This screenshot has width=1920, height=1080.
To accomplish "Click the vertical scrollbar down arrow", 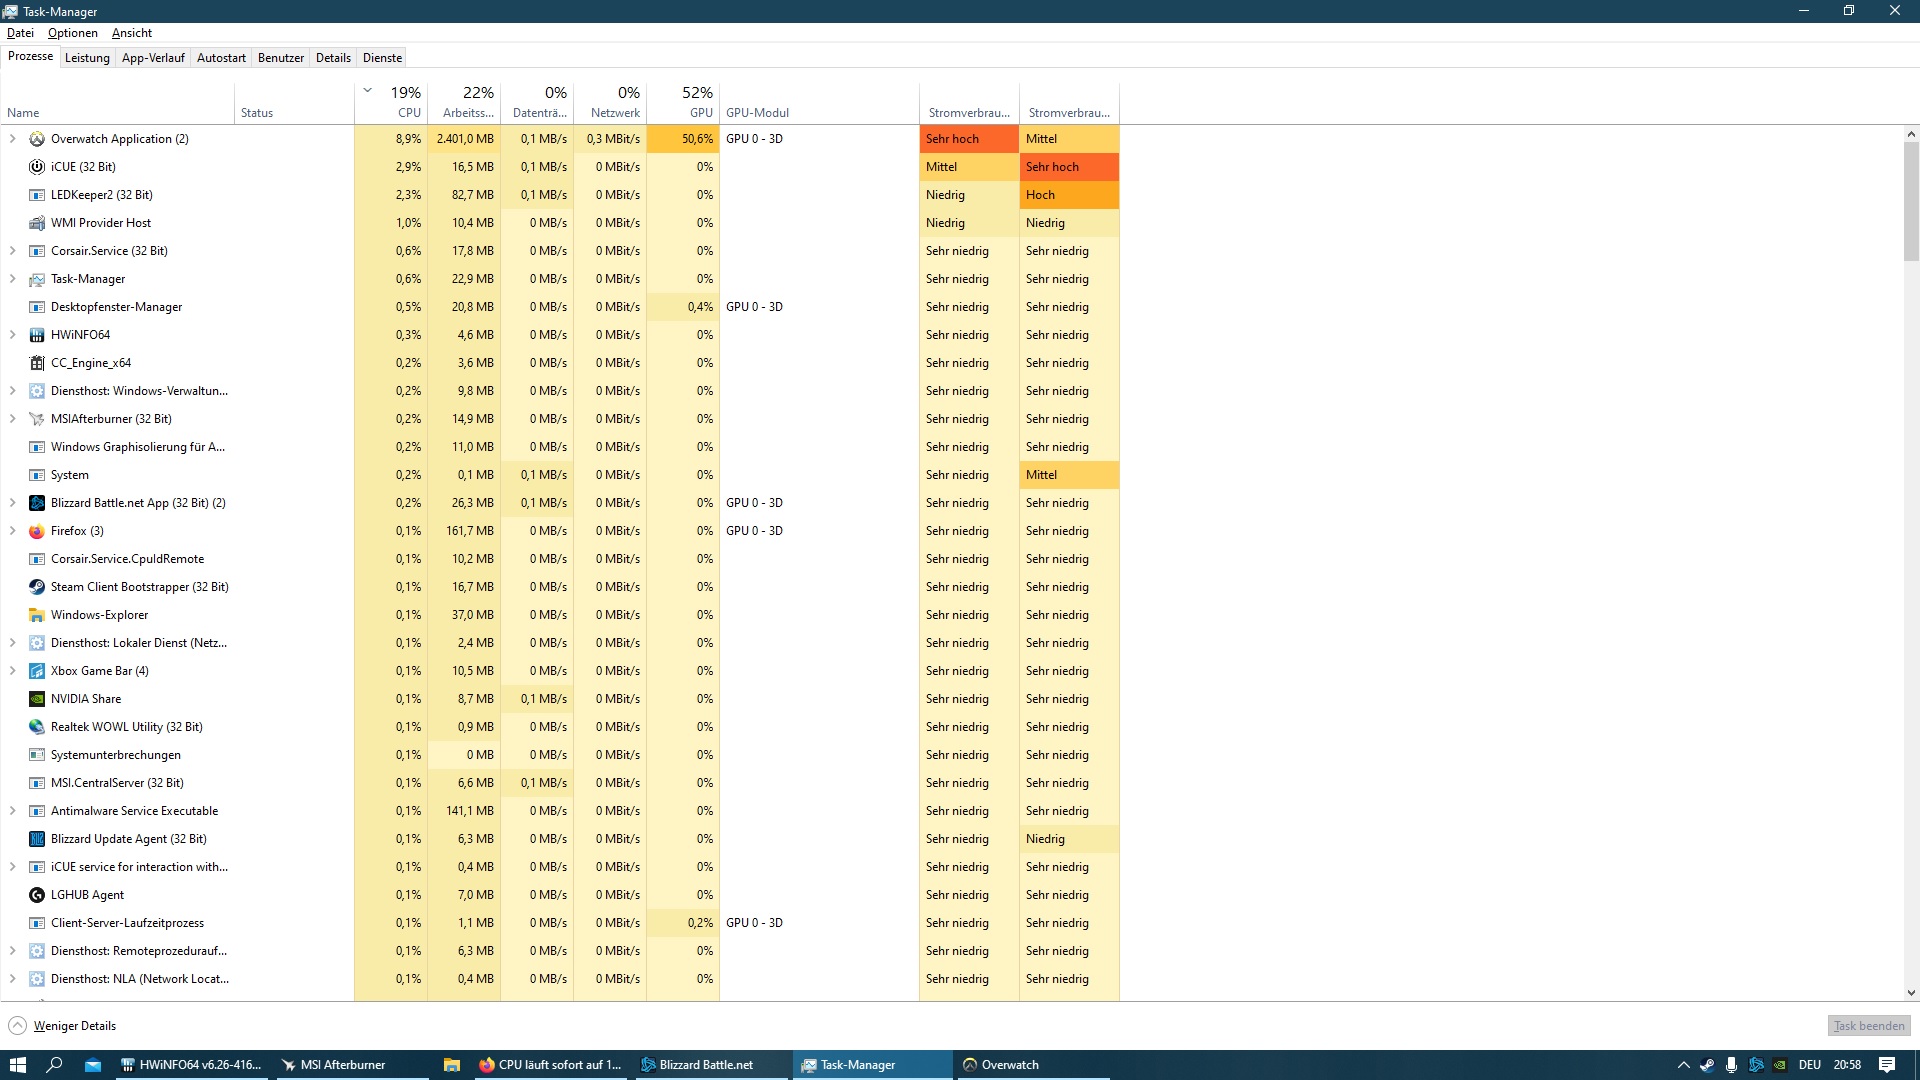I will 1911,993.
